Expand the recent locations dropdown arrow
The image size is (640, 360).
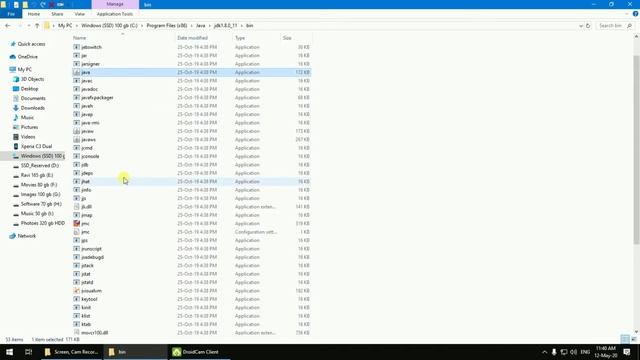29,26
